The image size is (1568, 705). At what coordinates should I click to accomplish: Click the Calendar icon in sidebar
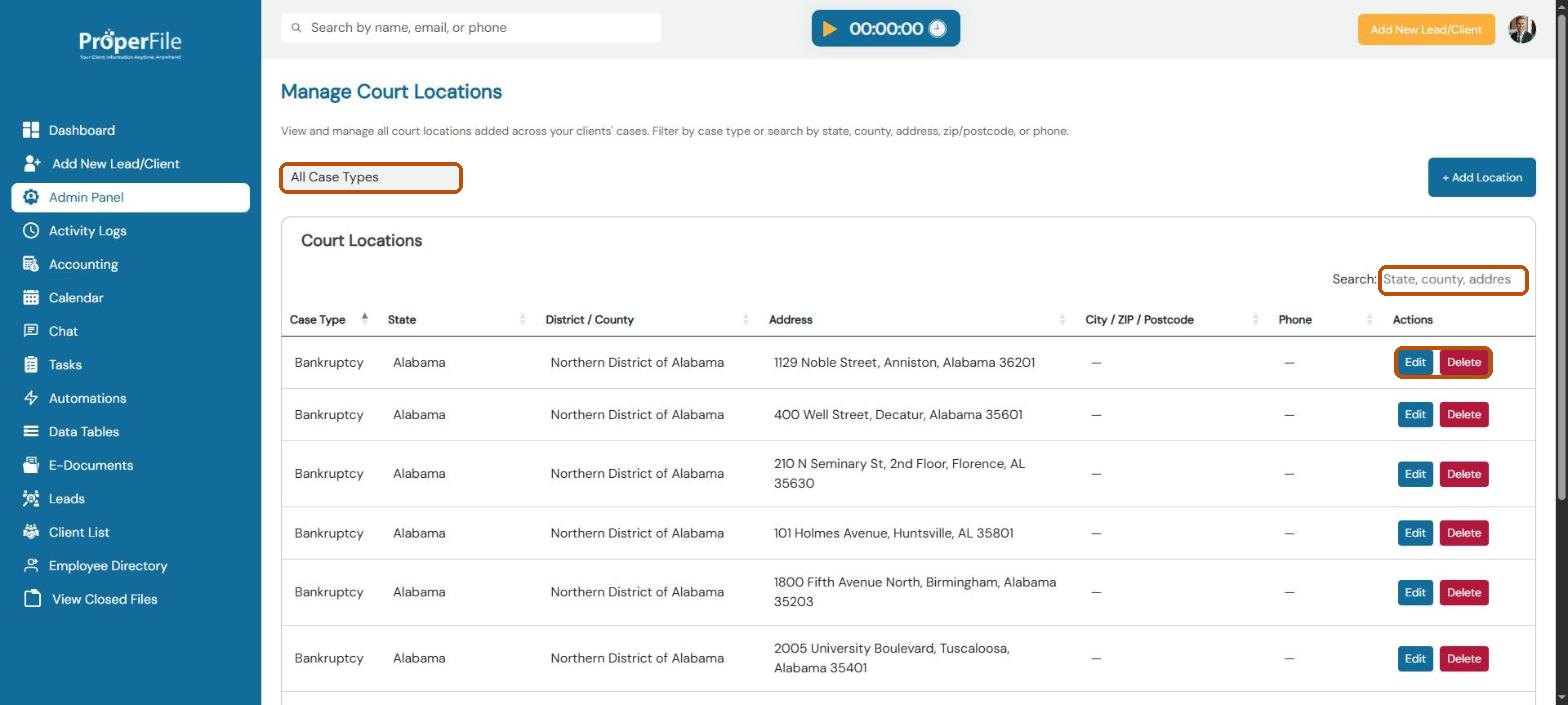coord(31,297)
